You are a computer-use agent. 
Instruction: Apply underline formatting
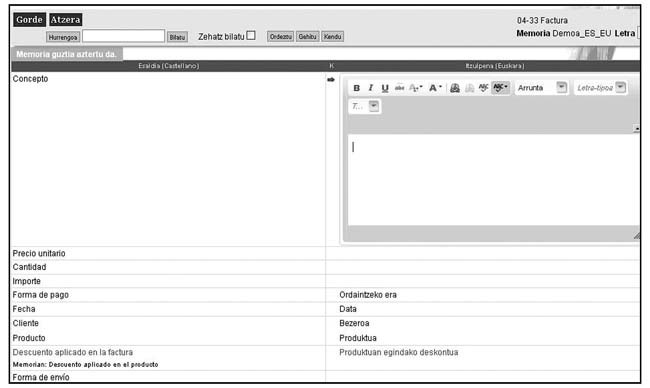[385, 88]
